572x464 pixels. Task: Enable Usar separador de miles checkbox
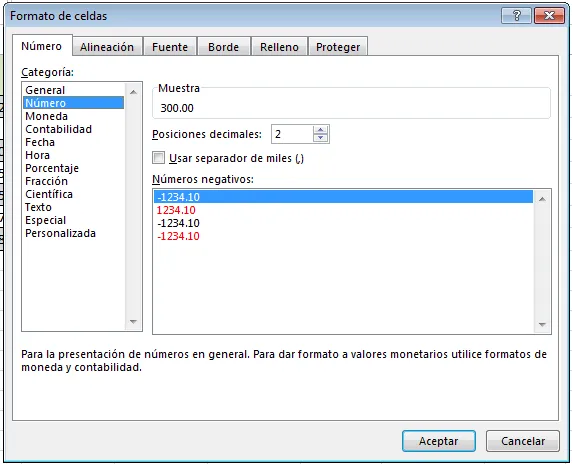158,158
